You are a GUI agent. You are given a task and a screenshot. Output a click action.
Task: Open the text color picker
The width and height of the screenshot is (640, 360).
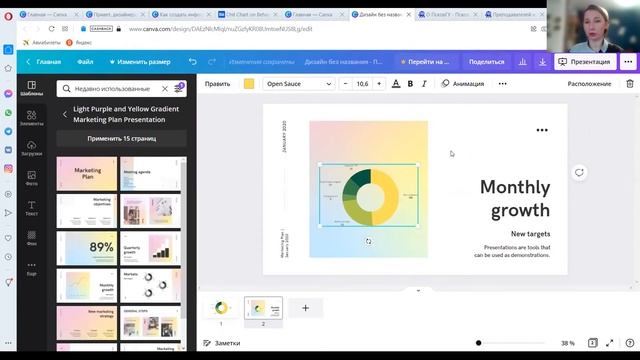pyautogui.click(x=396, y=84)
